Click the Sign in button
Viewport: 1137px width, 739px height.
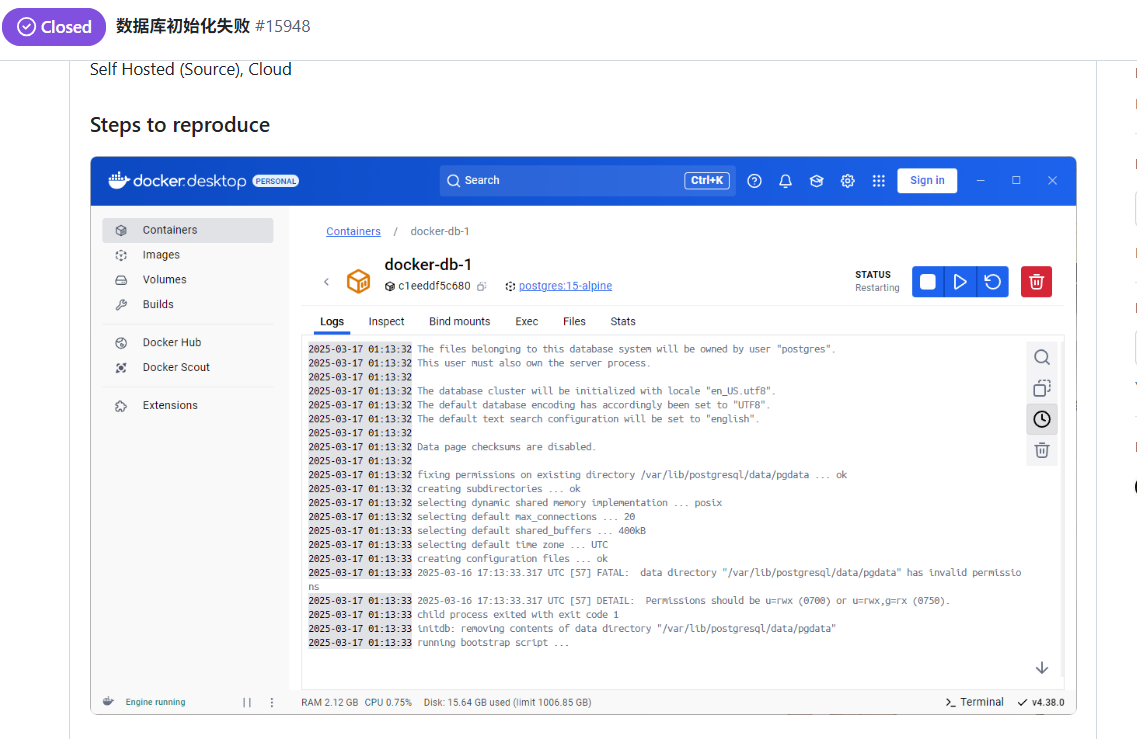click(927, 181)
